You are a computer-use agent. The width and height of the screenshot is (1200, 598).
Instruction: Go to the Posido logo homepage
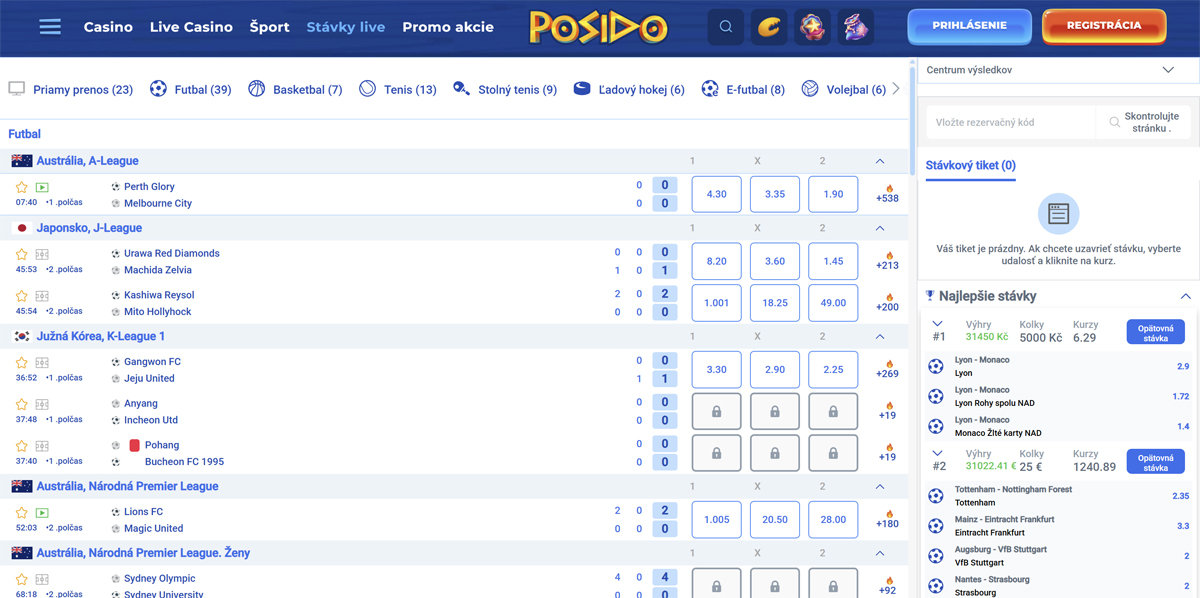click(x=598, y=27)
